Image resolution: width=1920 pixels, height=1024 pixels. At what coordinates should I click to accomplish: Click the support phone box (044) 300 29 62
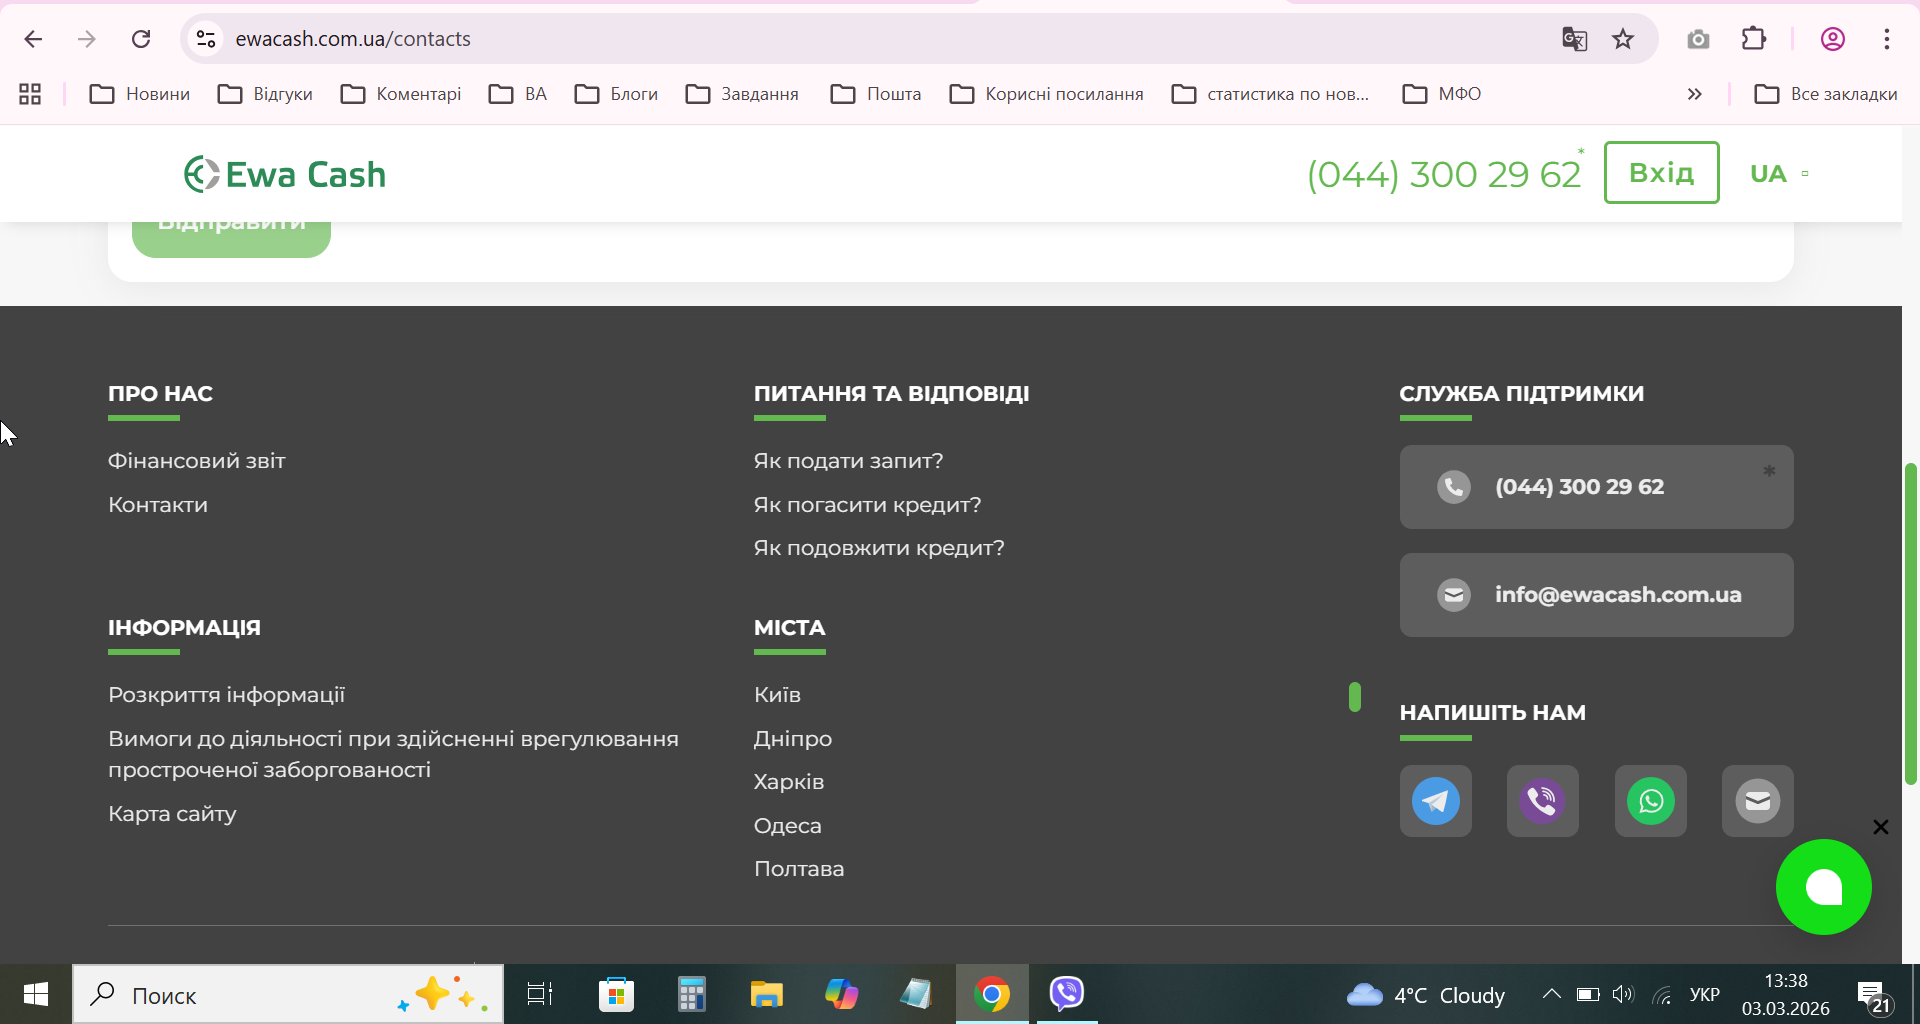[x=1596, y=487]
